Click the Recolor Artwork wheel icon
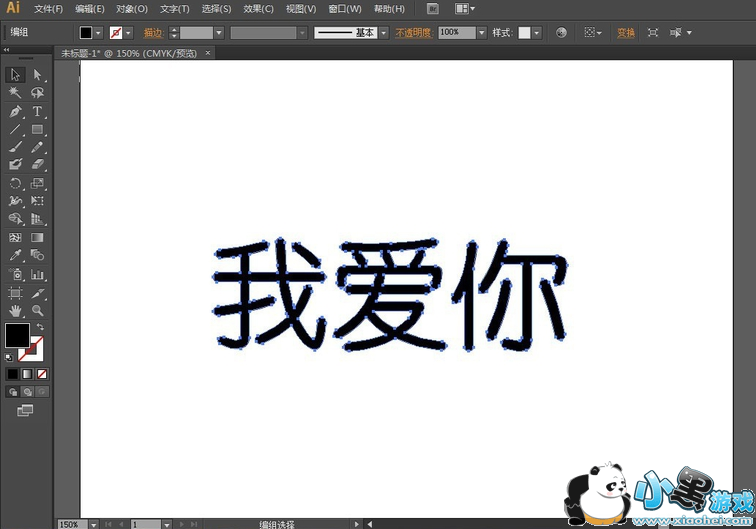The image size is (756, 529). 561,33
